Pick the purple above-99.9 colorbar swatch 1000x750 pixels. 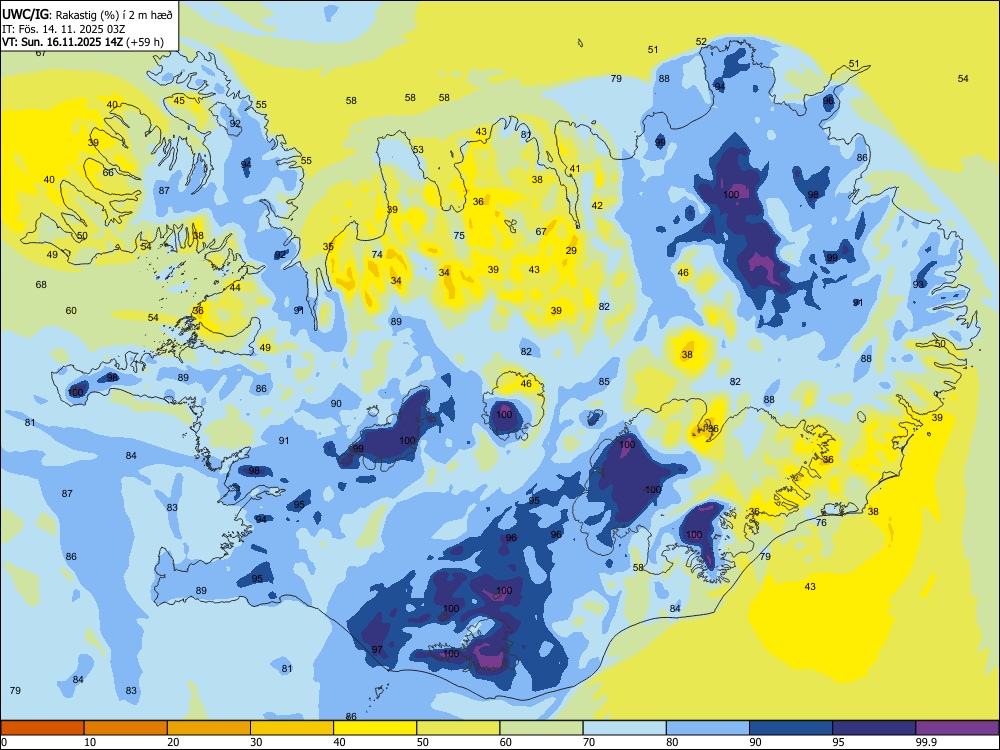point(957,728)
